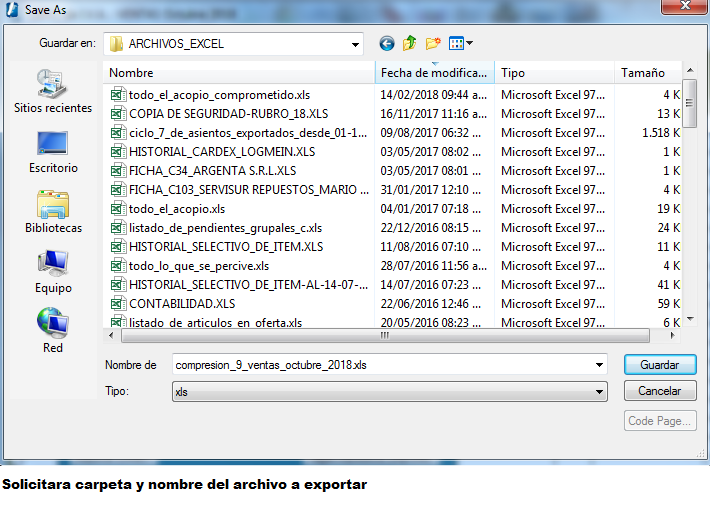Screen dimensions: 710x505
Task: Click the Save As title bar icon
Action: click(x=12, y=10)
